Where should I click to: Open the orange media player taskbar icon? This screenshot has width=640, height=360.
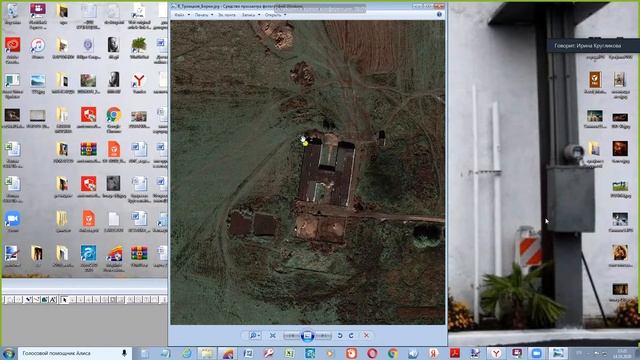[330, 353]
